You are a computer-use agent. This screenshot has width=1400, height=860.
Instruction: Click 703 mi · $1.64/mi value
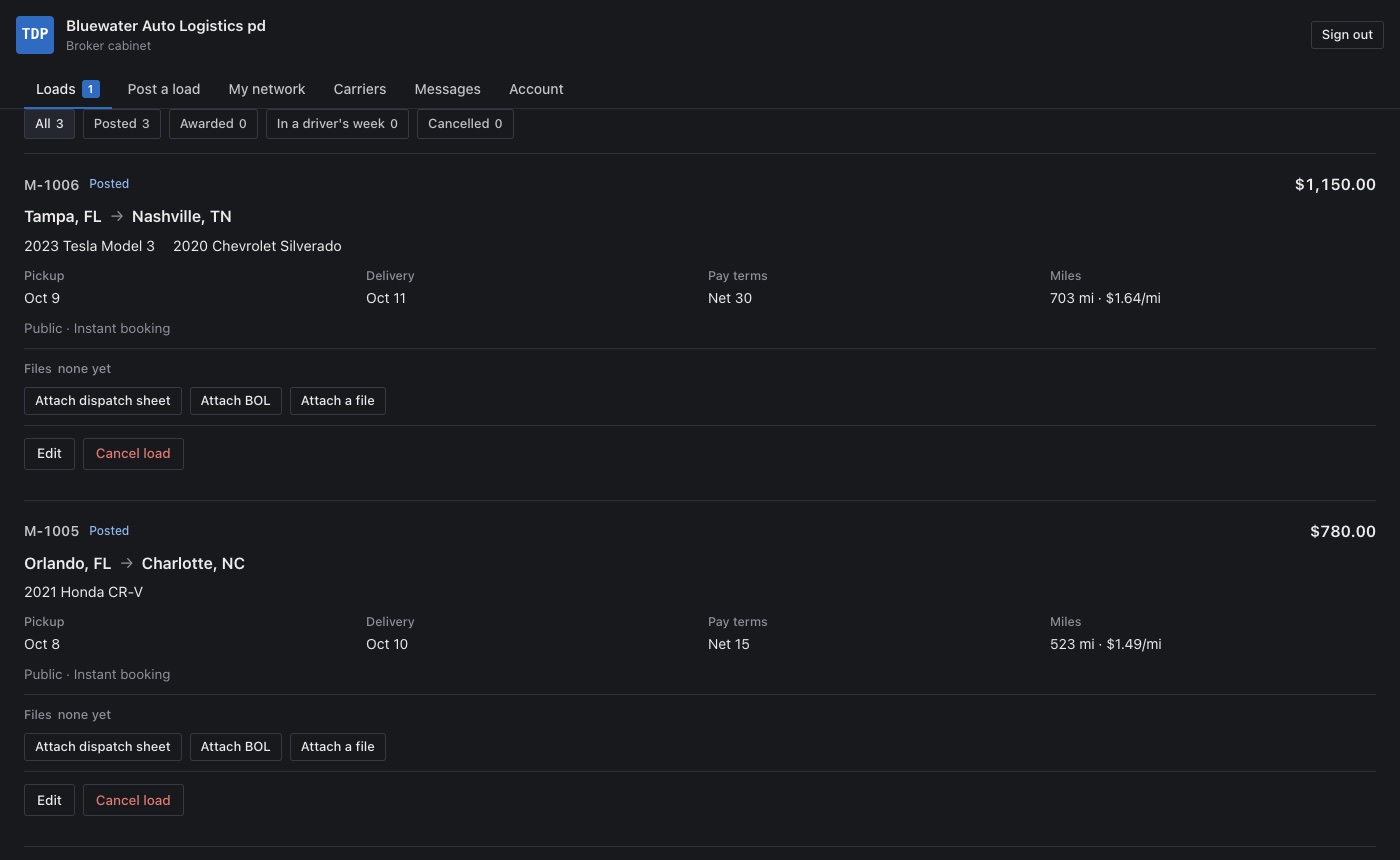pyautogui.click(x=1105, y=298)
